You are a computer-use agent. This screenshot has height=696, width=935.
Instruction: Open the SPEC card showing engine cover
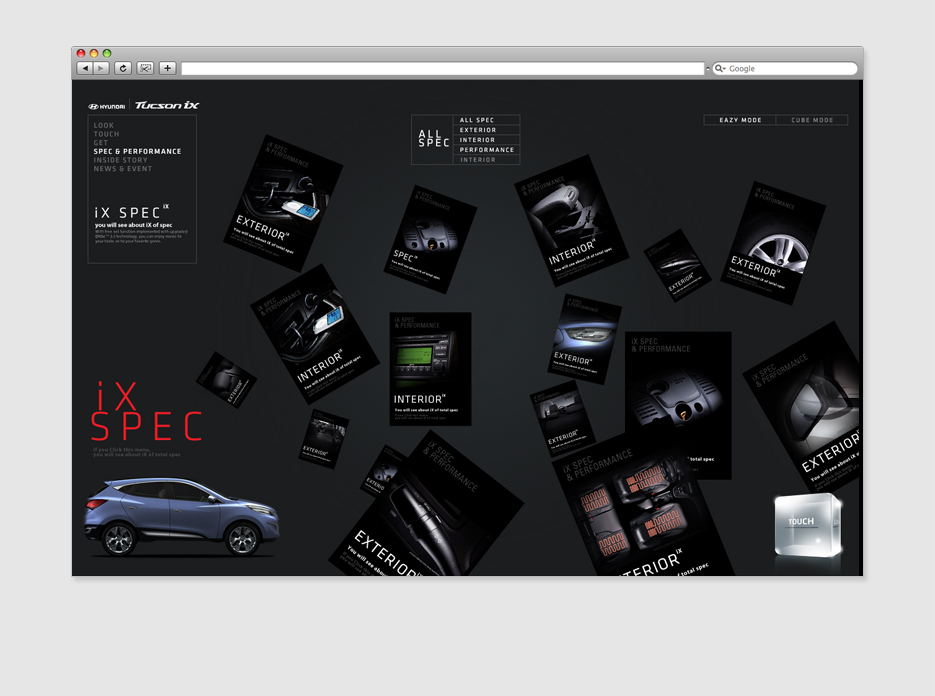point(430,239)
